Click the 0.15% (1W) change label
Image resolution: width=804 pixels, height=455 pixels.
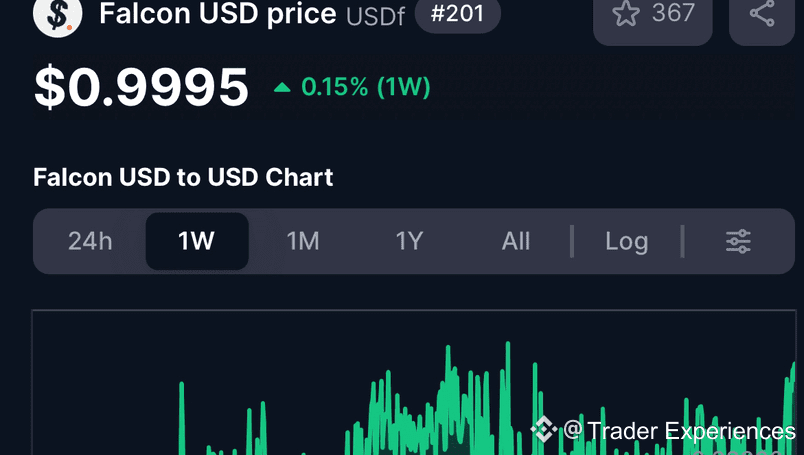(x=366, y=87)
